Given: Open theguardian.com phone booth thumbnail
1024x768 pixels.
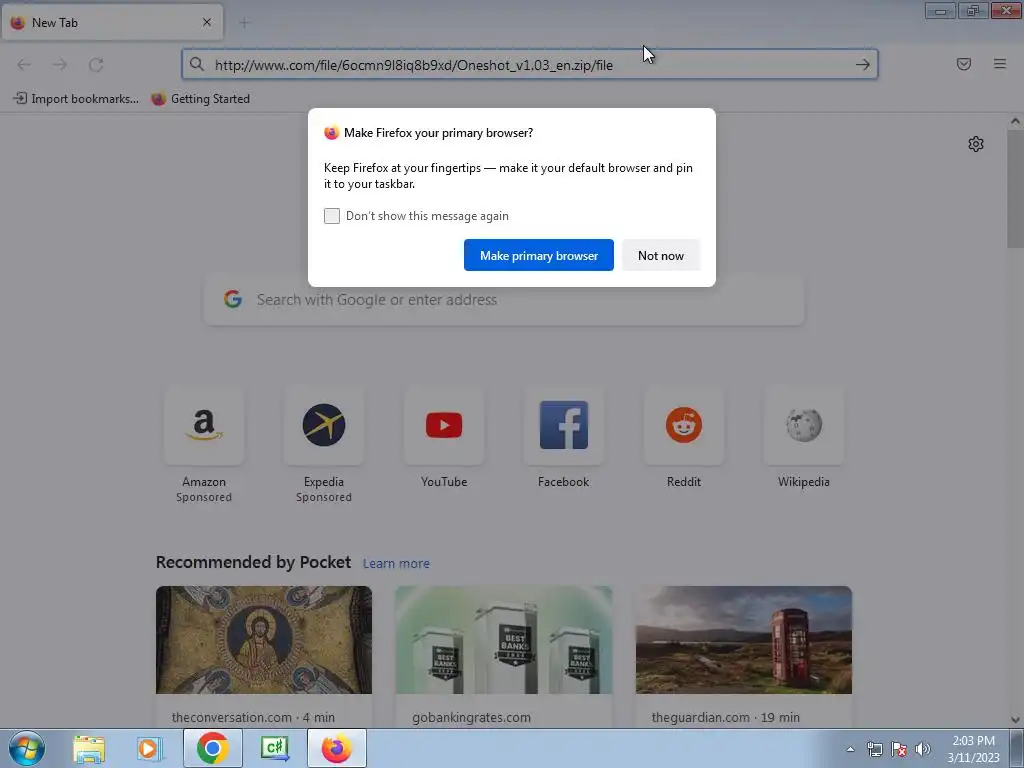Looking at the screenshot, I should click(744, 640).
